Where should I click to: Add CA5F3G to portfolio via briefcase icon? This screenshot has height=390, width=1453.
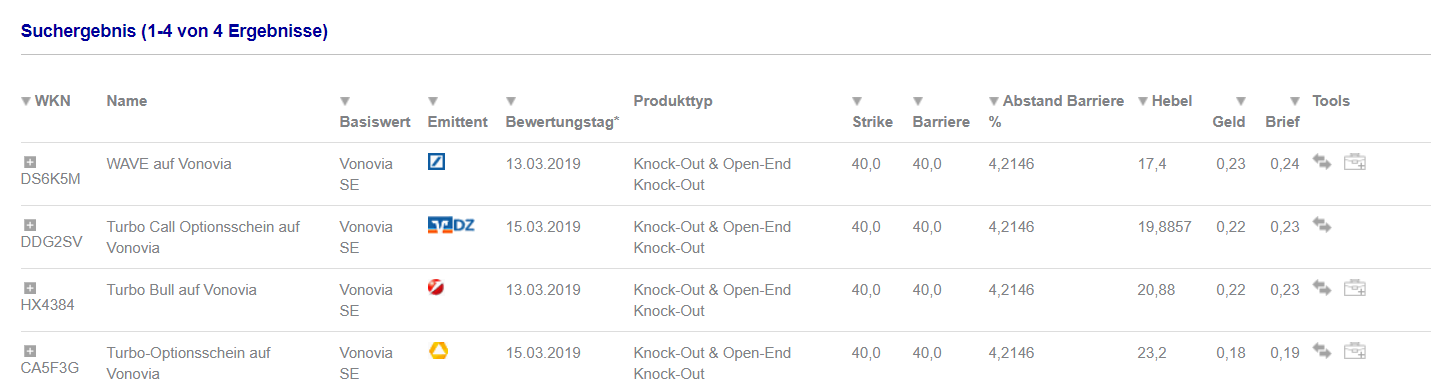coord(1355,351)
